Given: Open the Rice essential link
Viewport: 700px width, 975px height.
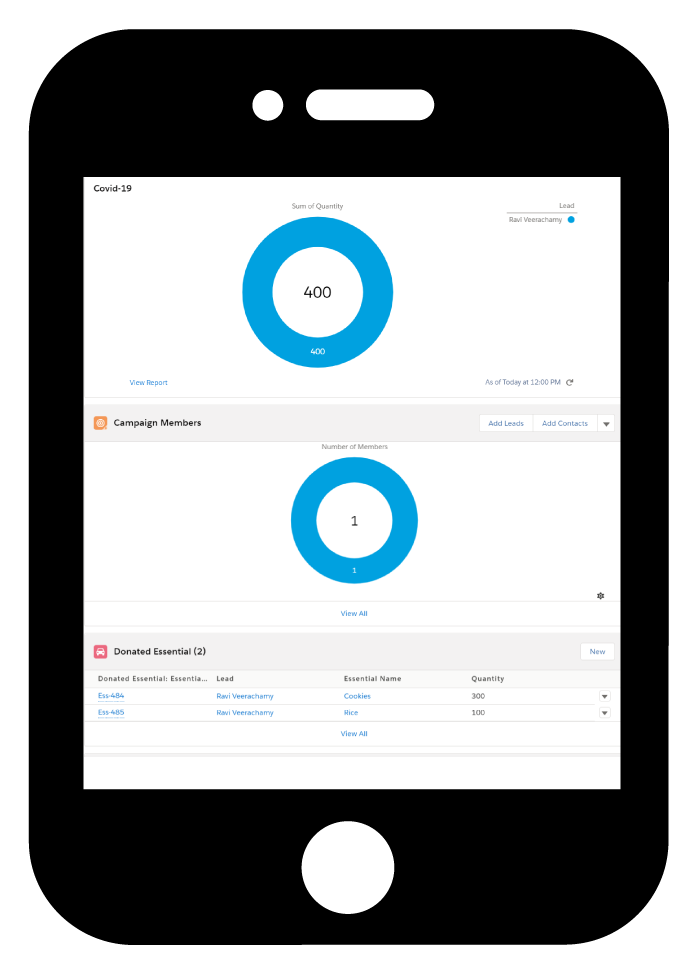Looking at the screenshot, I should point(351,713).
